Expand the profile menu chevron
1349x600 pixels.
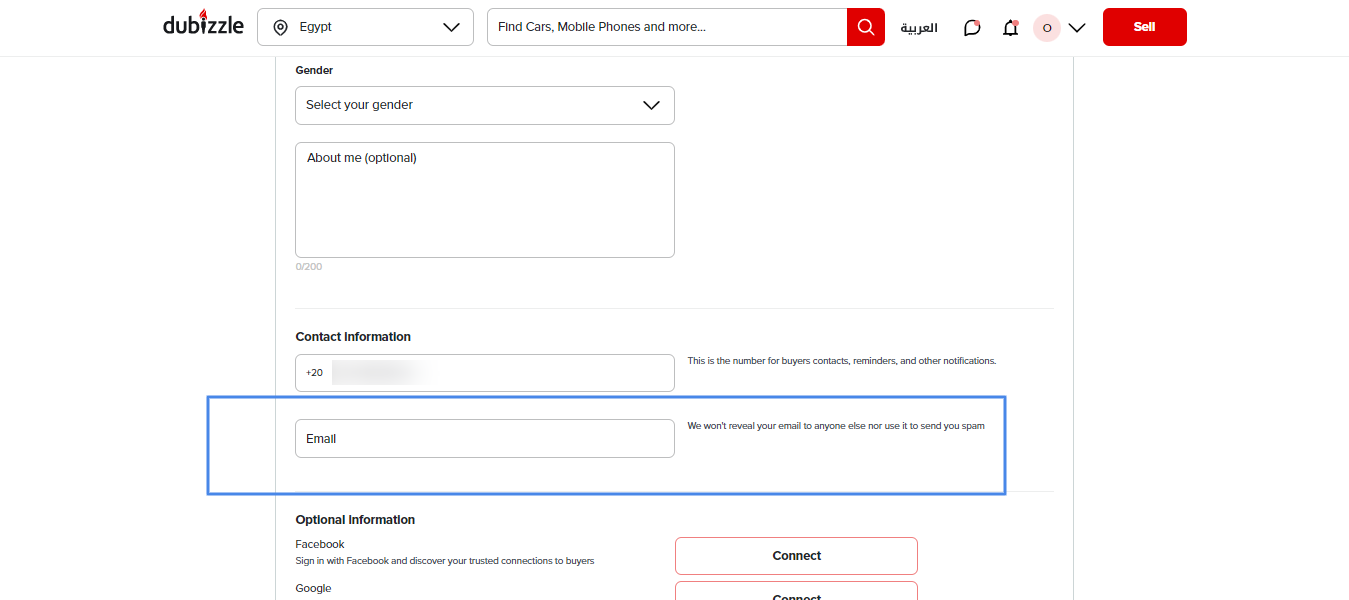coord(1077,28)
